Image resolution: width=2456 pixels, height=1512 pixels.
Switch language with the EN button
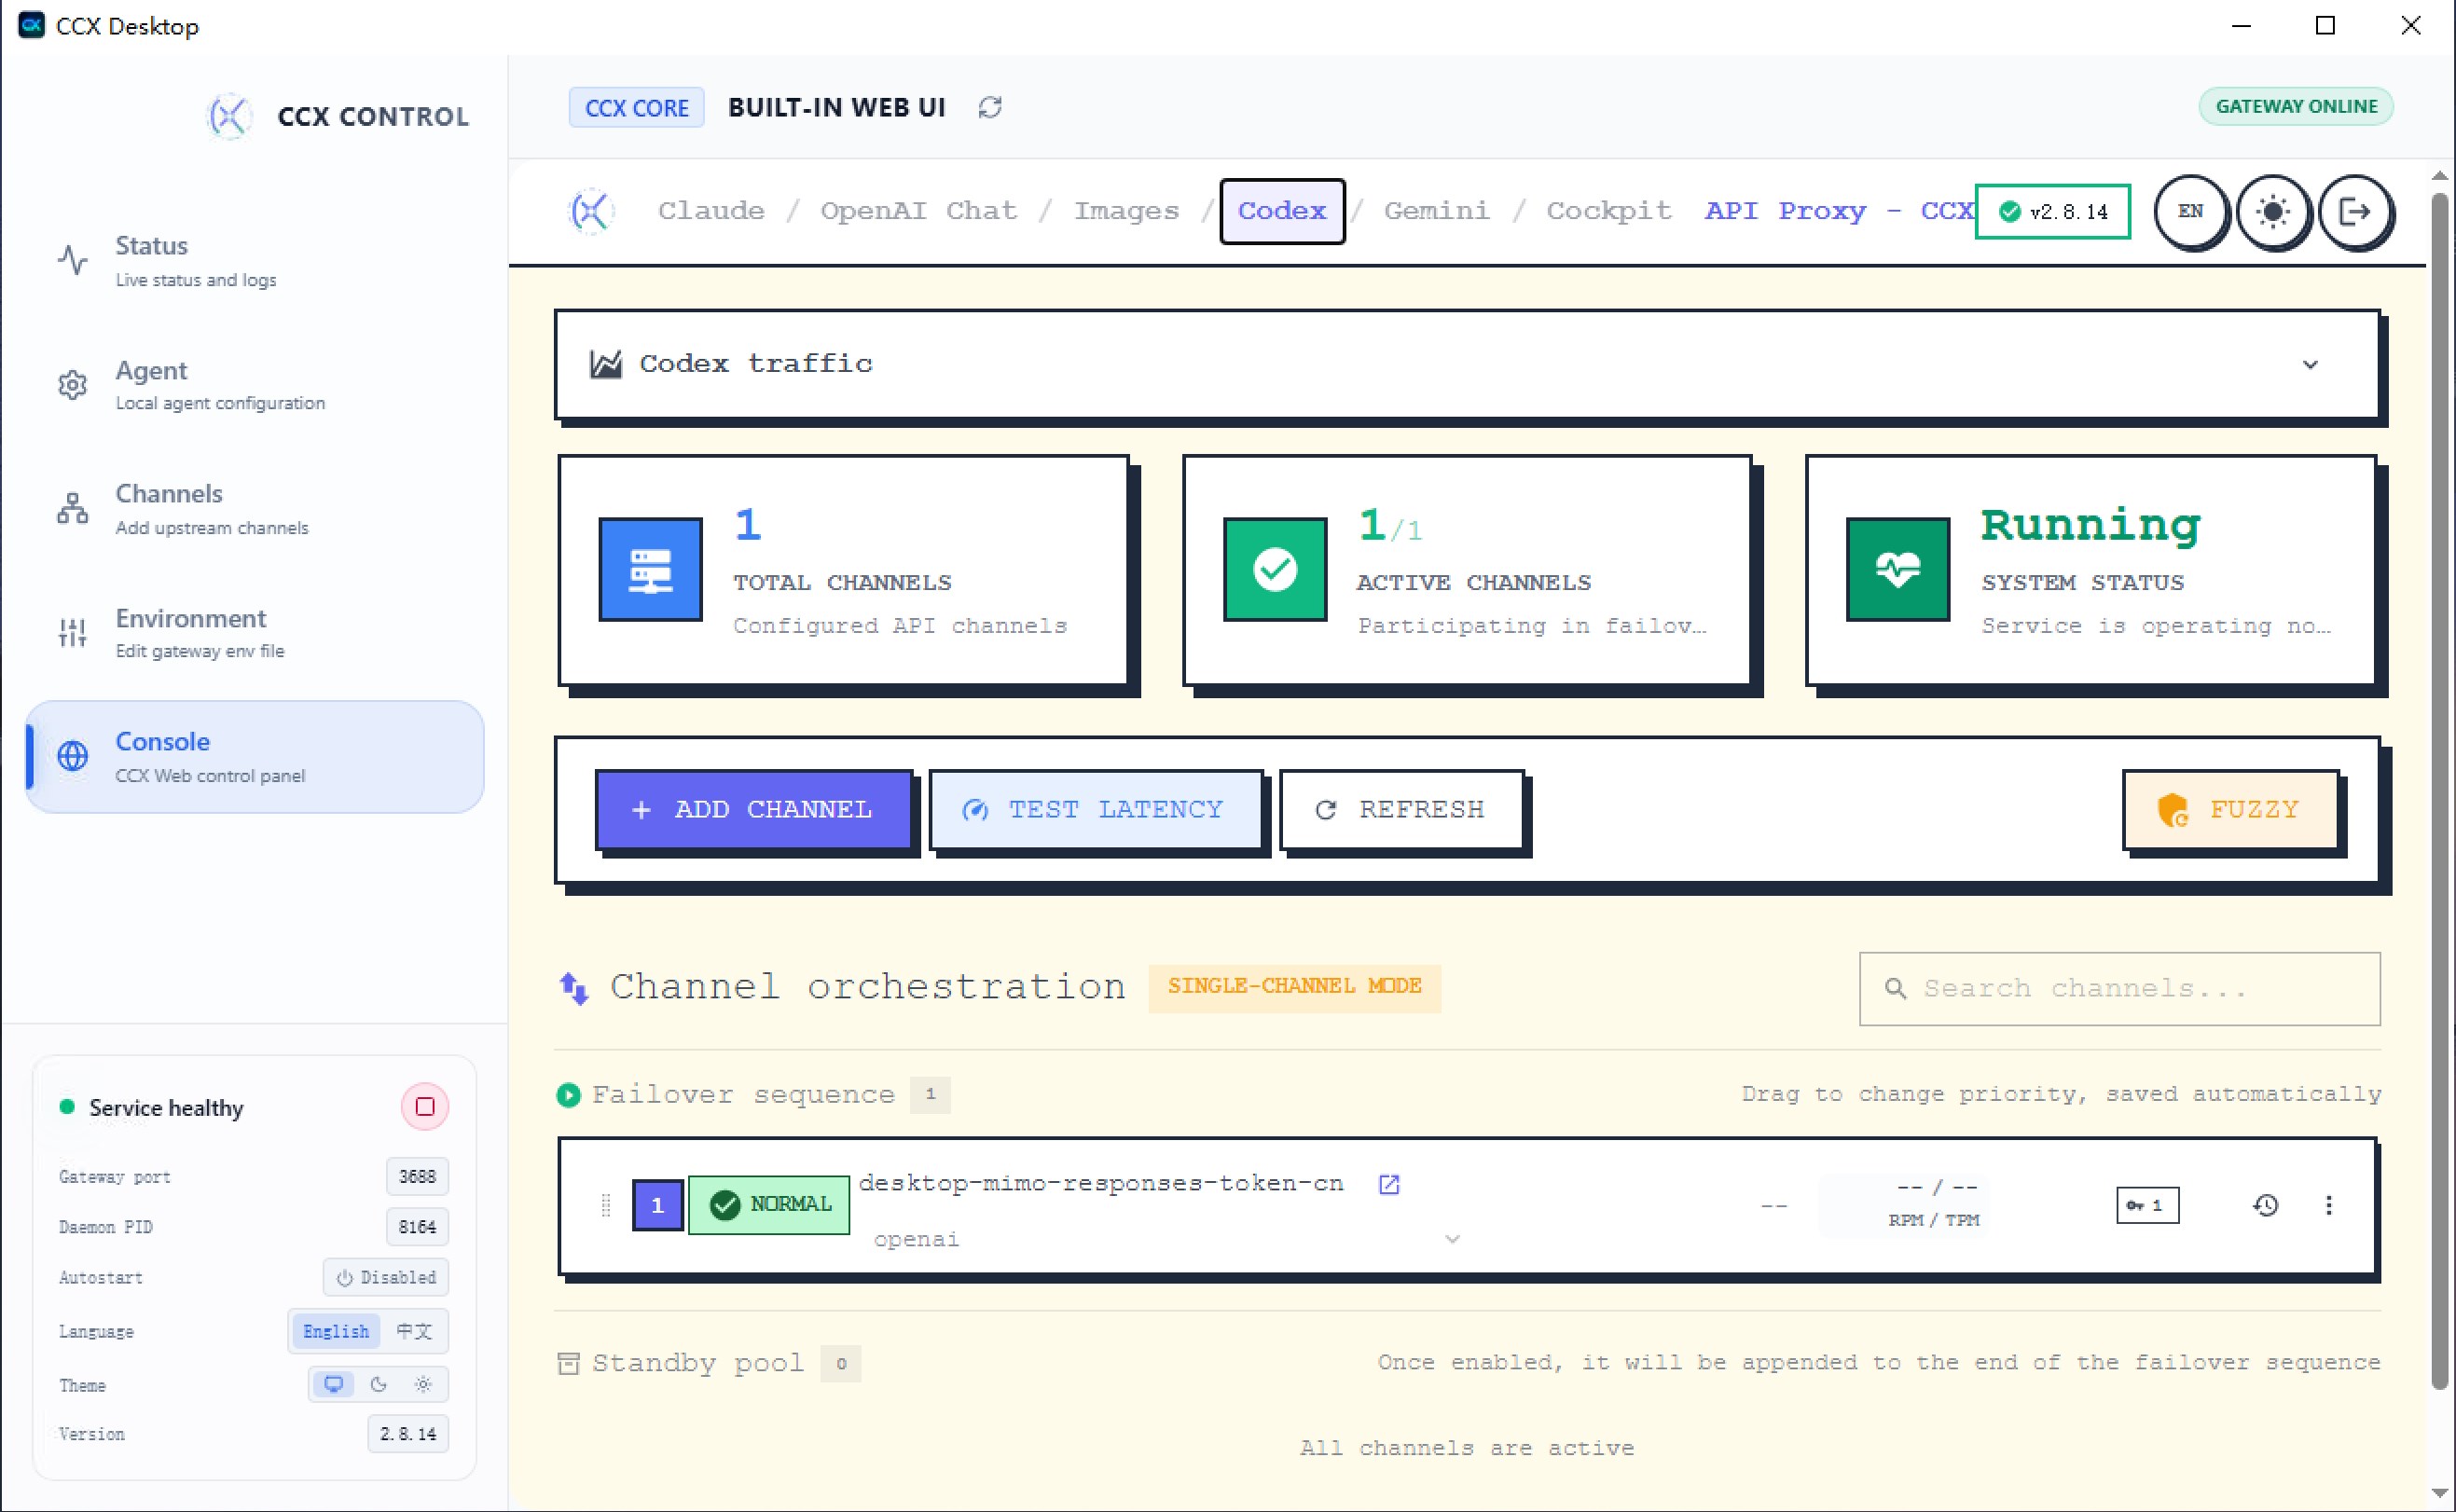[2190, 211]
